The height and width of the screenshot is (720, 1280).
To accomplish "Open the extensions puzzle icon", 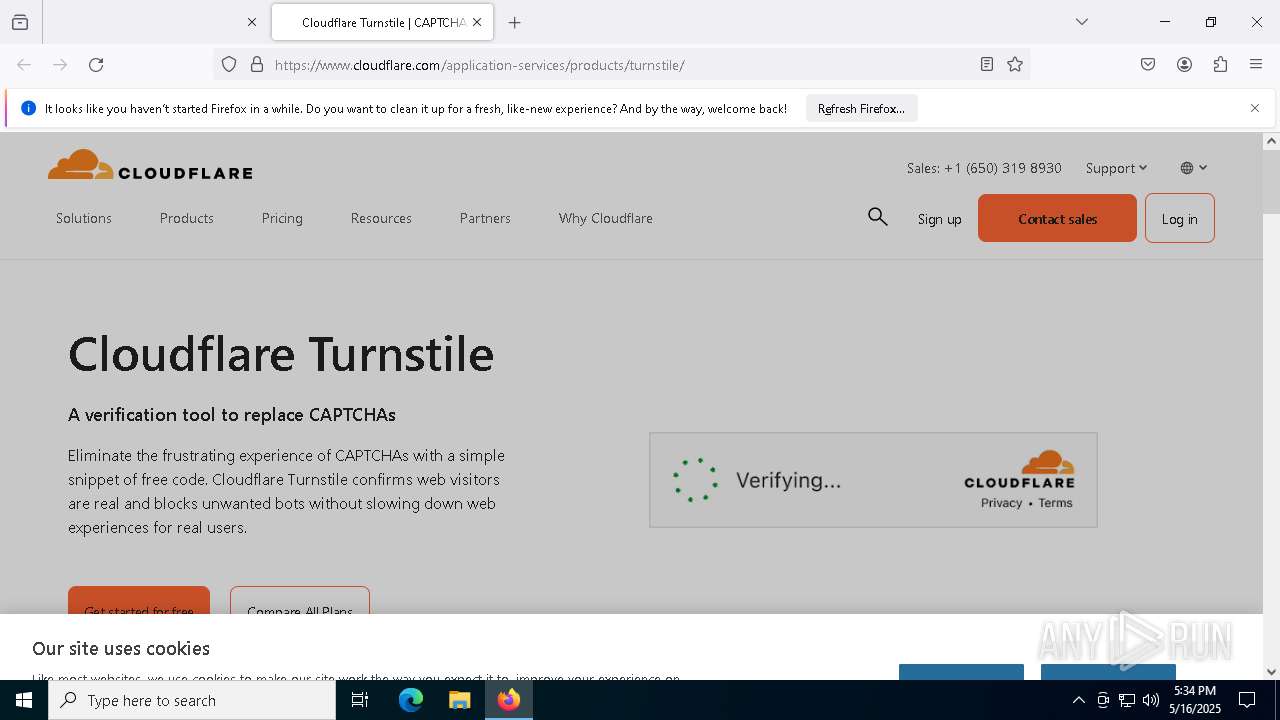I will coord(1220,65).
